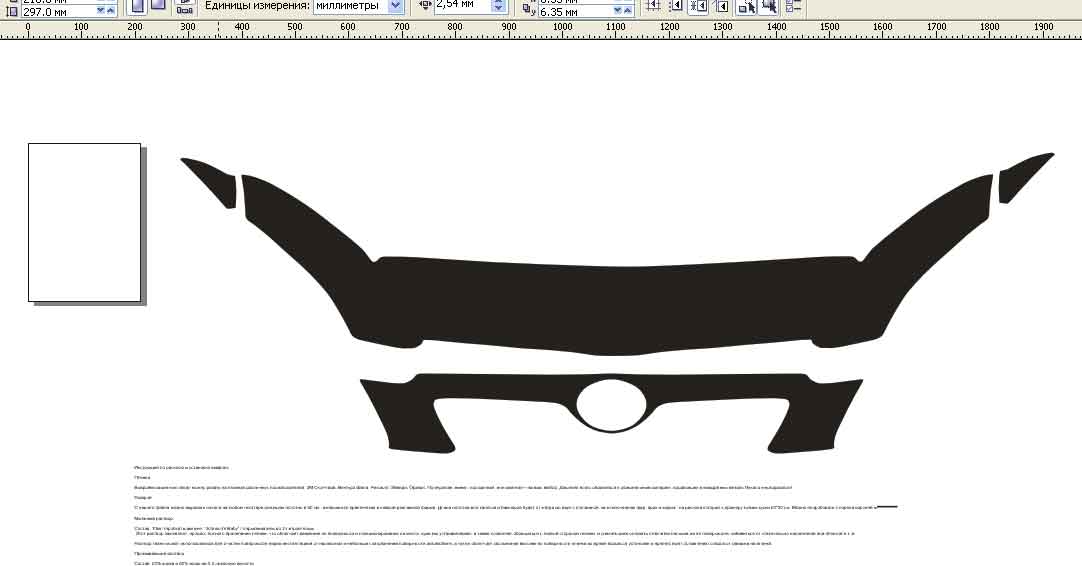This screenshot has height=566, width=1082.
Task: Click the set default page size icon
Action: (184, 7)
